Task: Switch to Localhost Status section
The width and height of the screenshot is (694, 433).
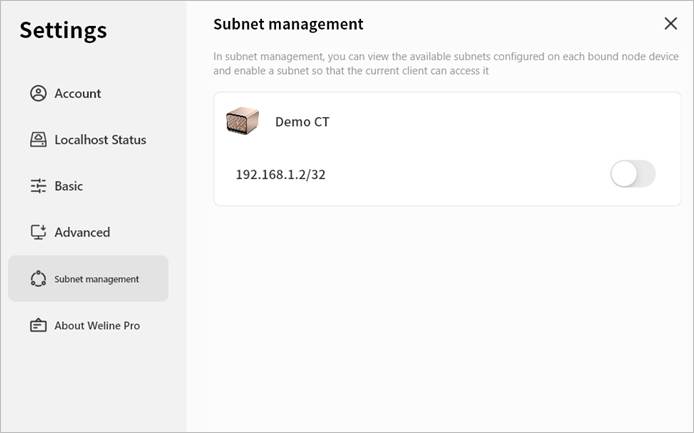Action: click(100, 140)
